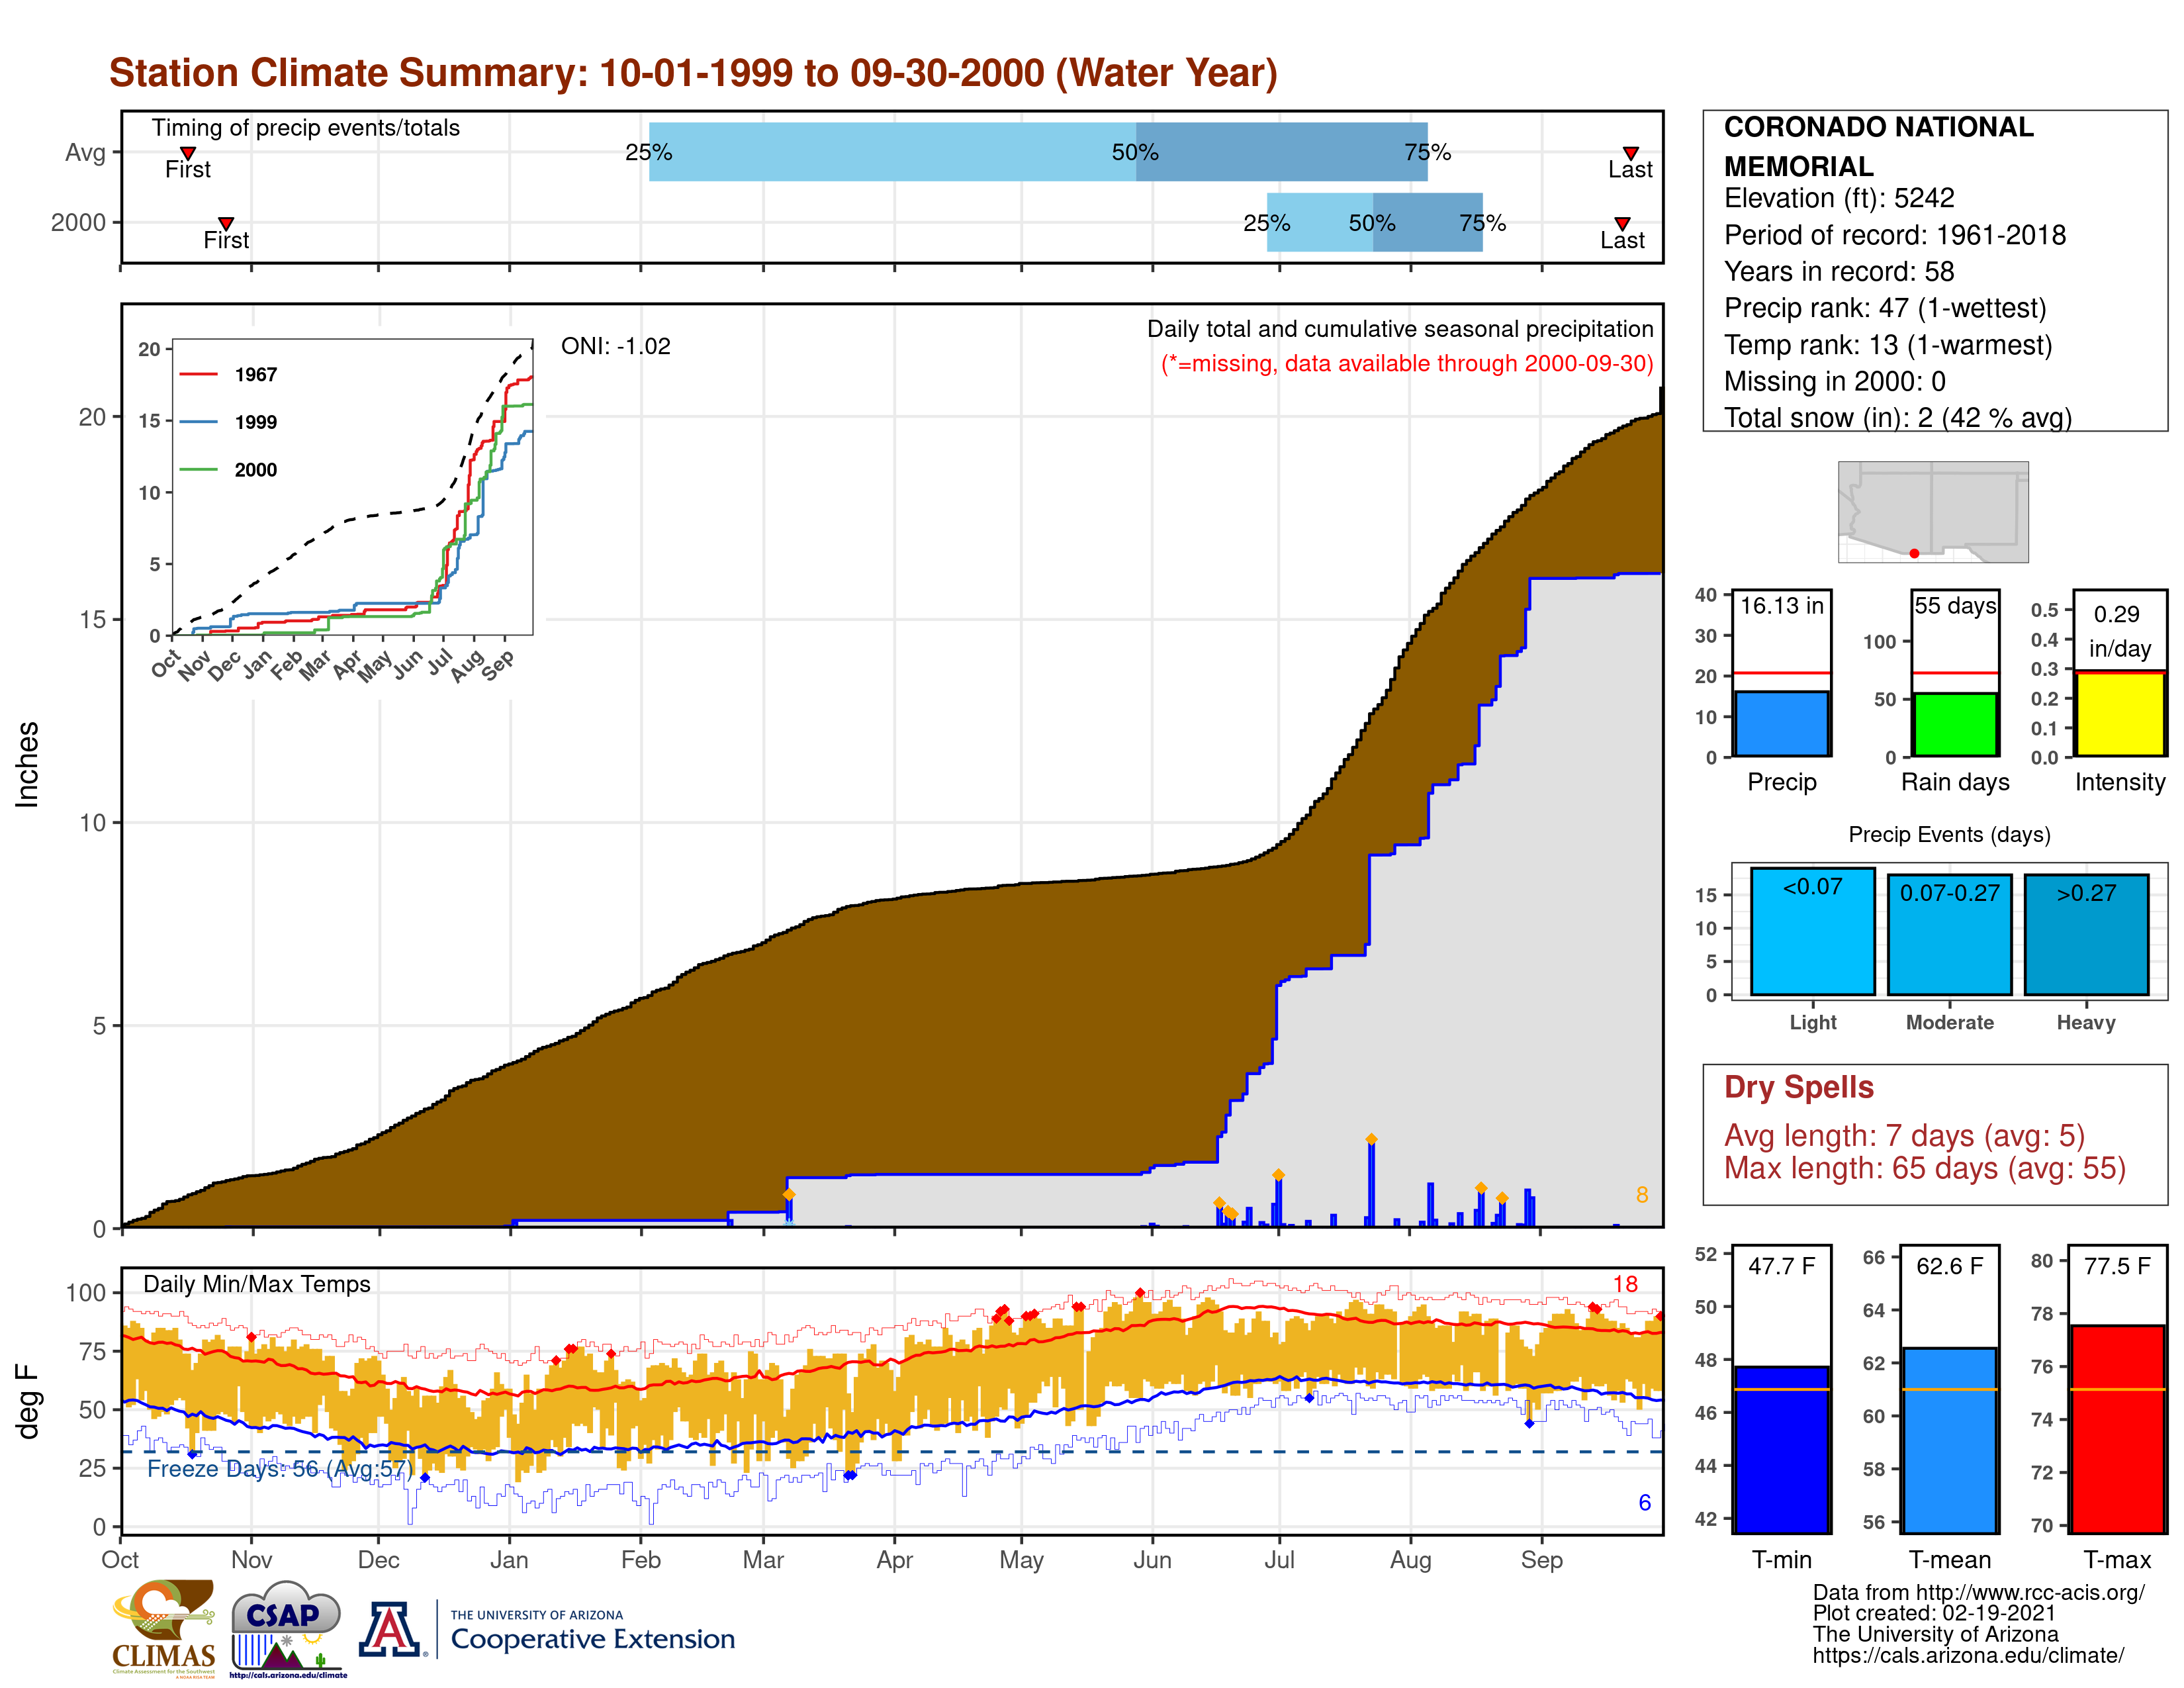Image resolution: width=2184 pixels, height=1688 pixels.
Task: Click the Arizona state locator map
Action: pyautogui.click(x=1933, y=511)
